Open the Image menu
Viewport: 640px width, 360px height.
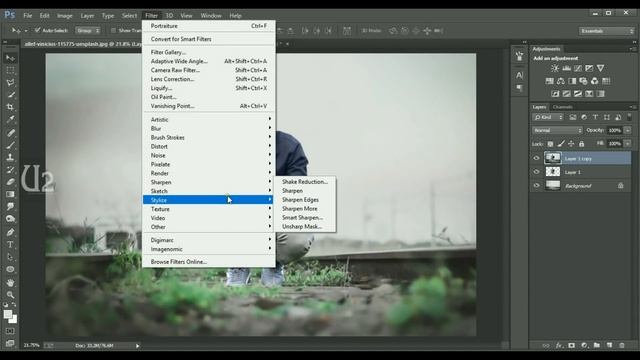(64, 16)
